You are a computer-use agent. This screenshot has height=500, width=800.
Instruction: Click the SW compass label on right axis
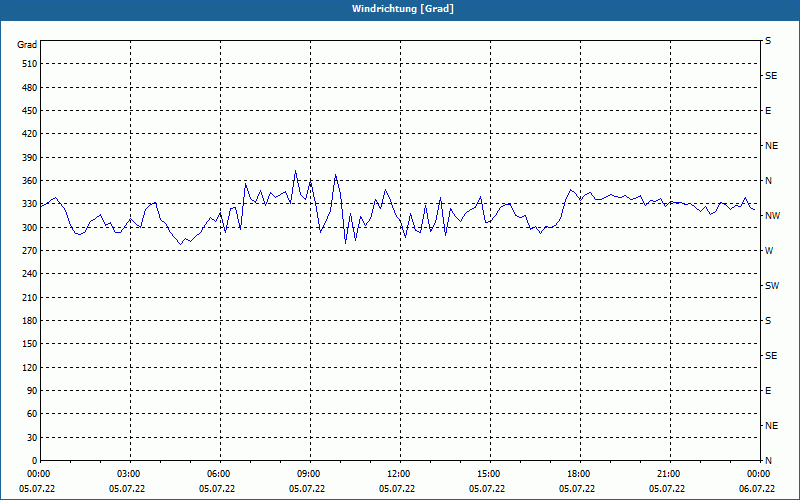(772, 286)
